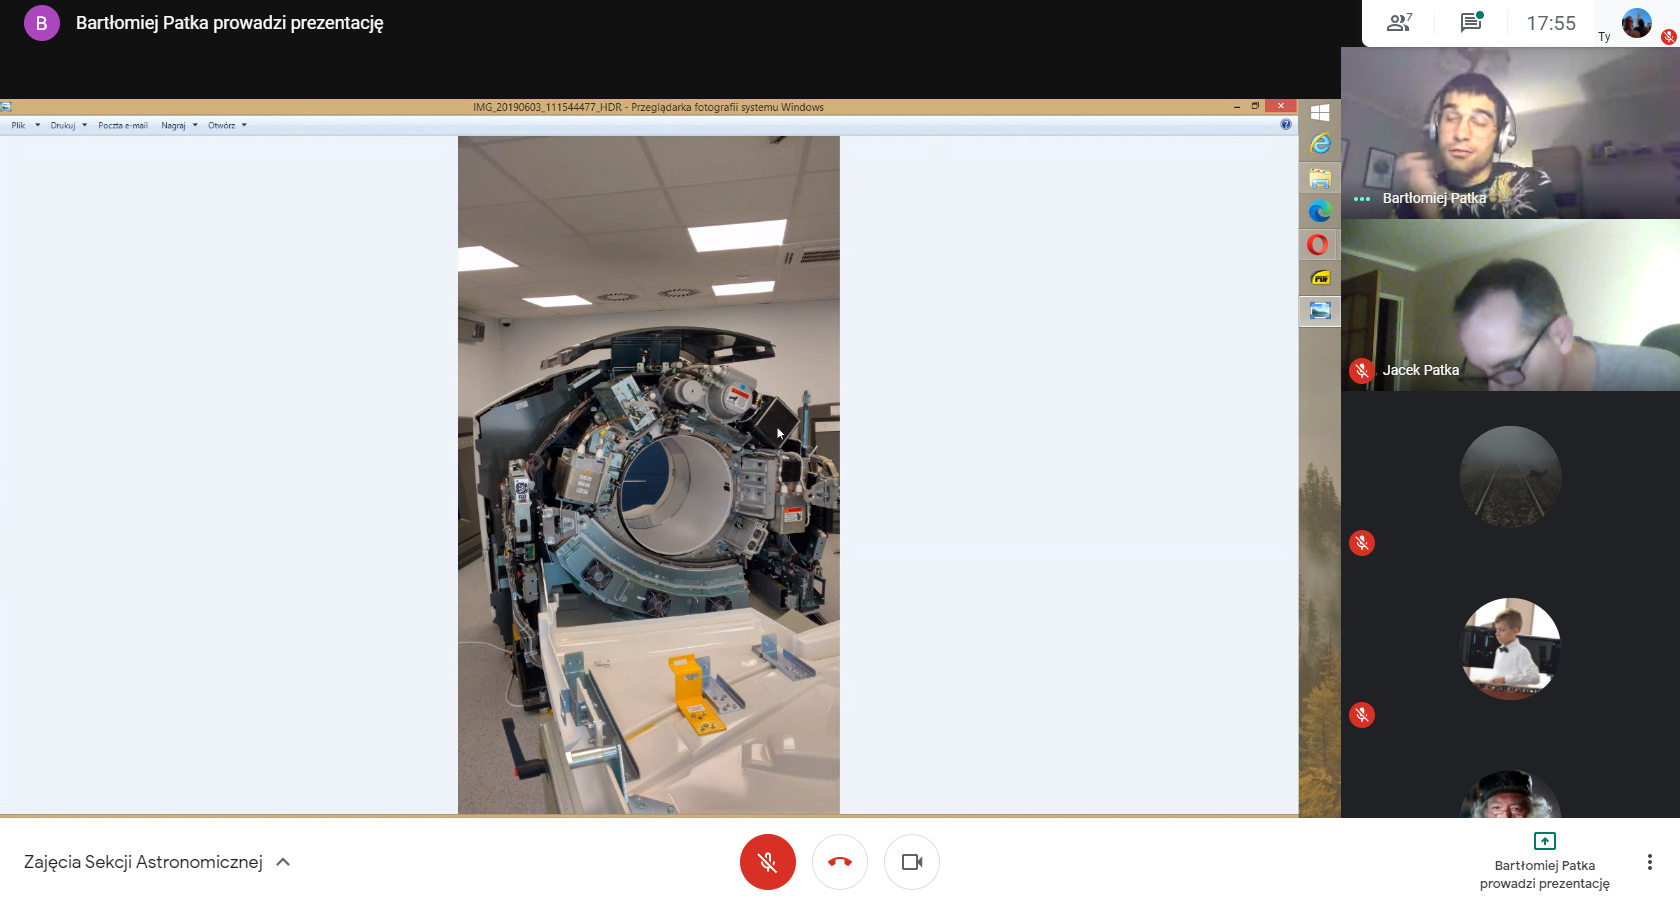Expand meeting details for Zajęcia Sekcji Astronomicznej
The height and width of the screenshot is (898, 1680).
(283, 862)
